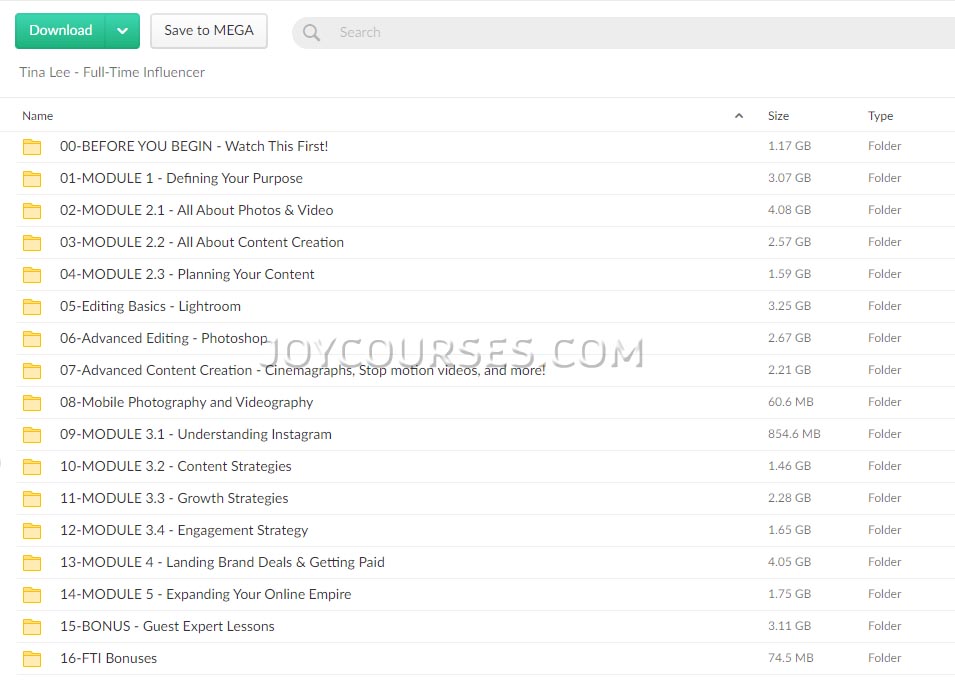
Task: Select '12-MODULE 3.4 - Engagement Strategy' folder name
Action: click(184, 530)
